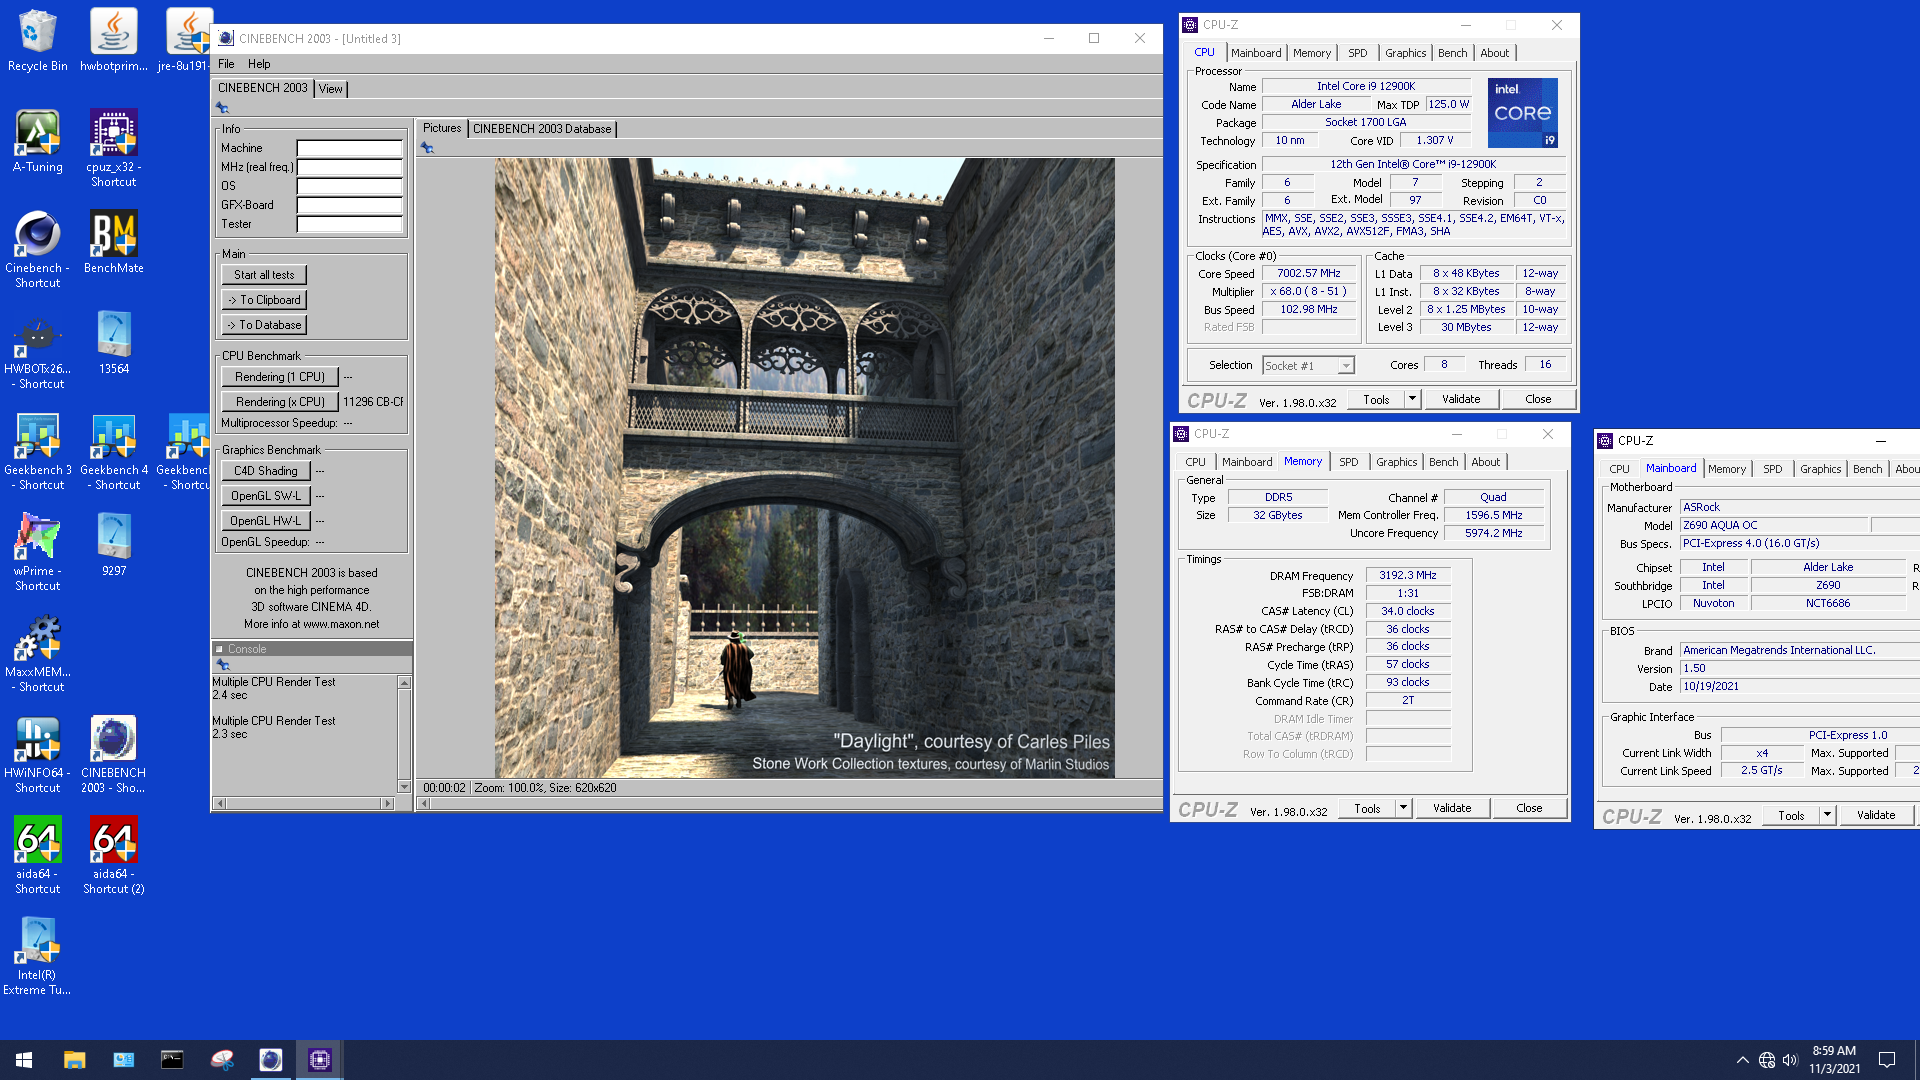Select the Pictures tab
1920x1080 pixels.
click(442, 128)
